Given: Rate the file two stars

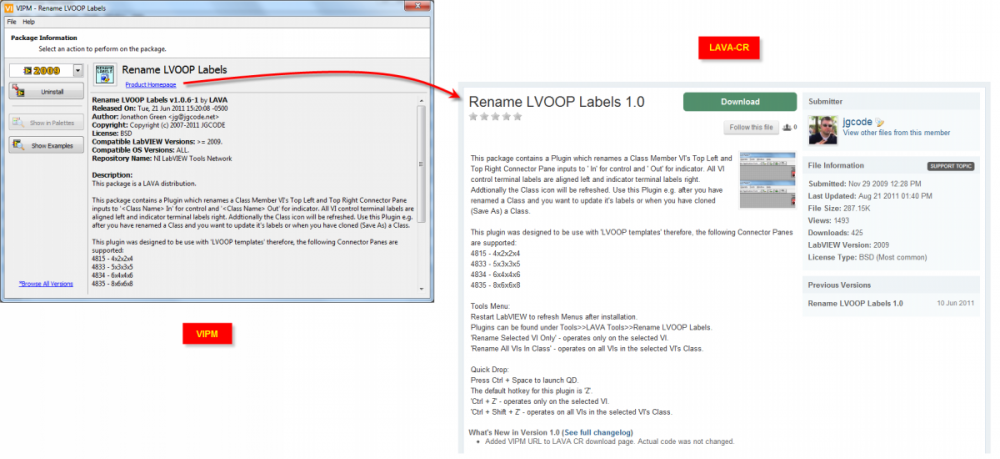Looking at the screenshot, I should click(x=484, y=117).
